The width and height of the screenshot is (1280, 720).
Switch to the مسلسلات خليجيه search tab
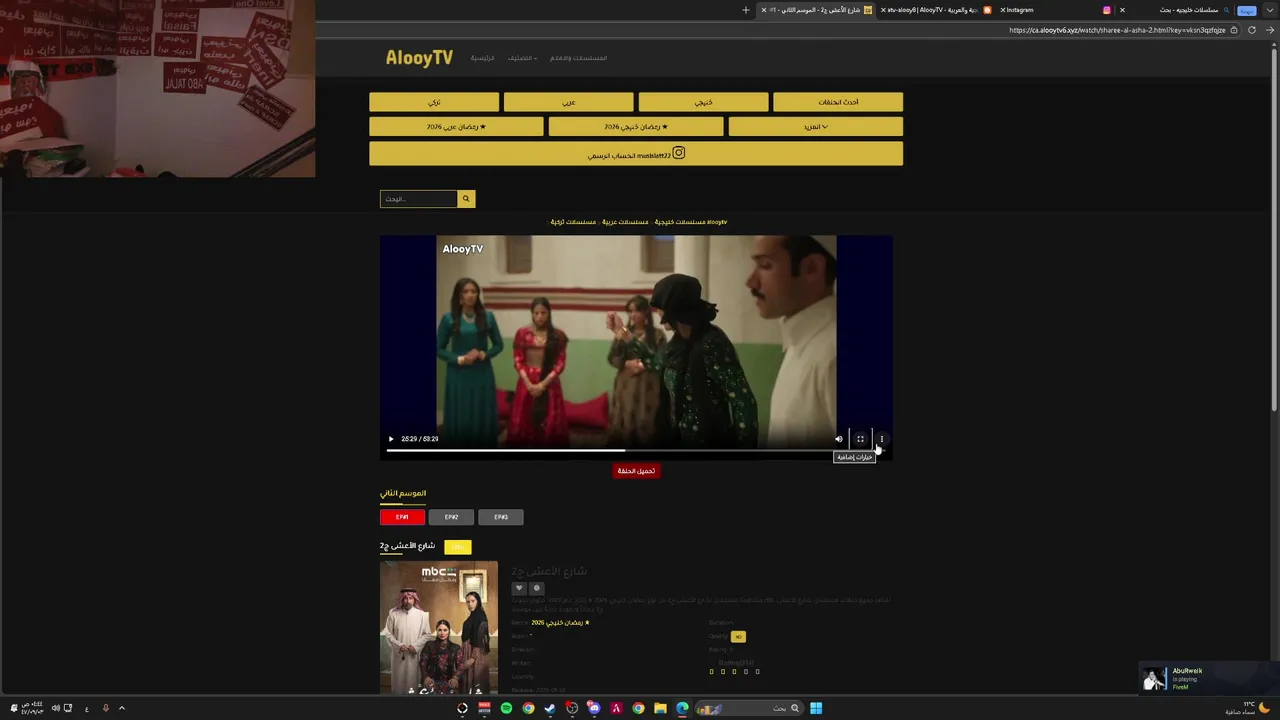(x=1175, y=10)
